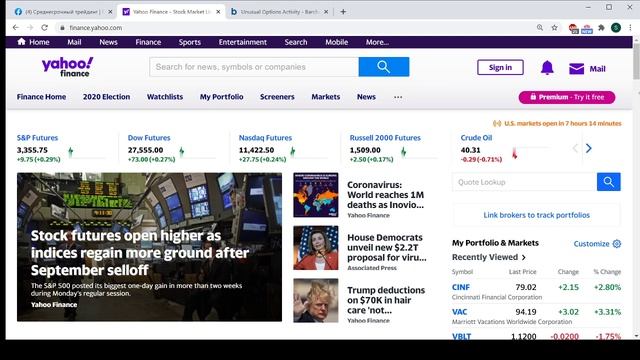Open Screeners section
The width and height of the screenshot is (640, 360).
[277, 97]
